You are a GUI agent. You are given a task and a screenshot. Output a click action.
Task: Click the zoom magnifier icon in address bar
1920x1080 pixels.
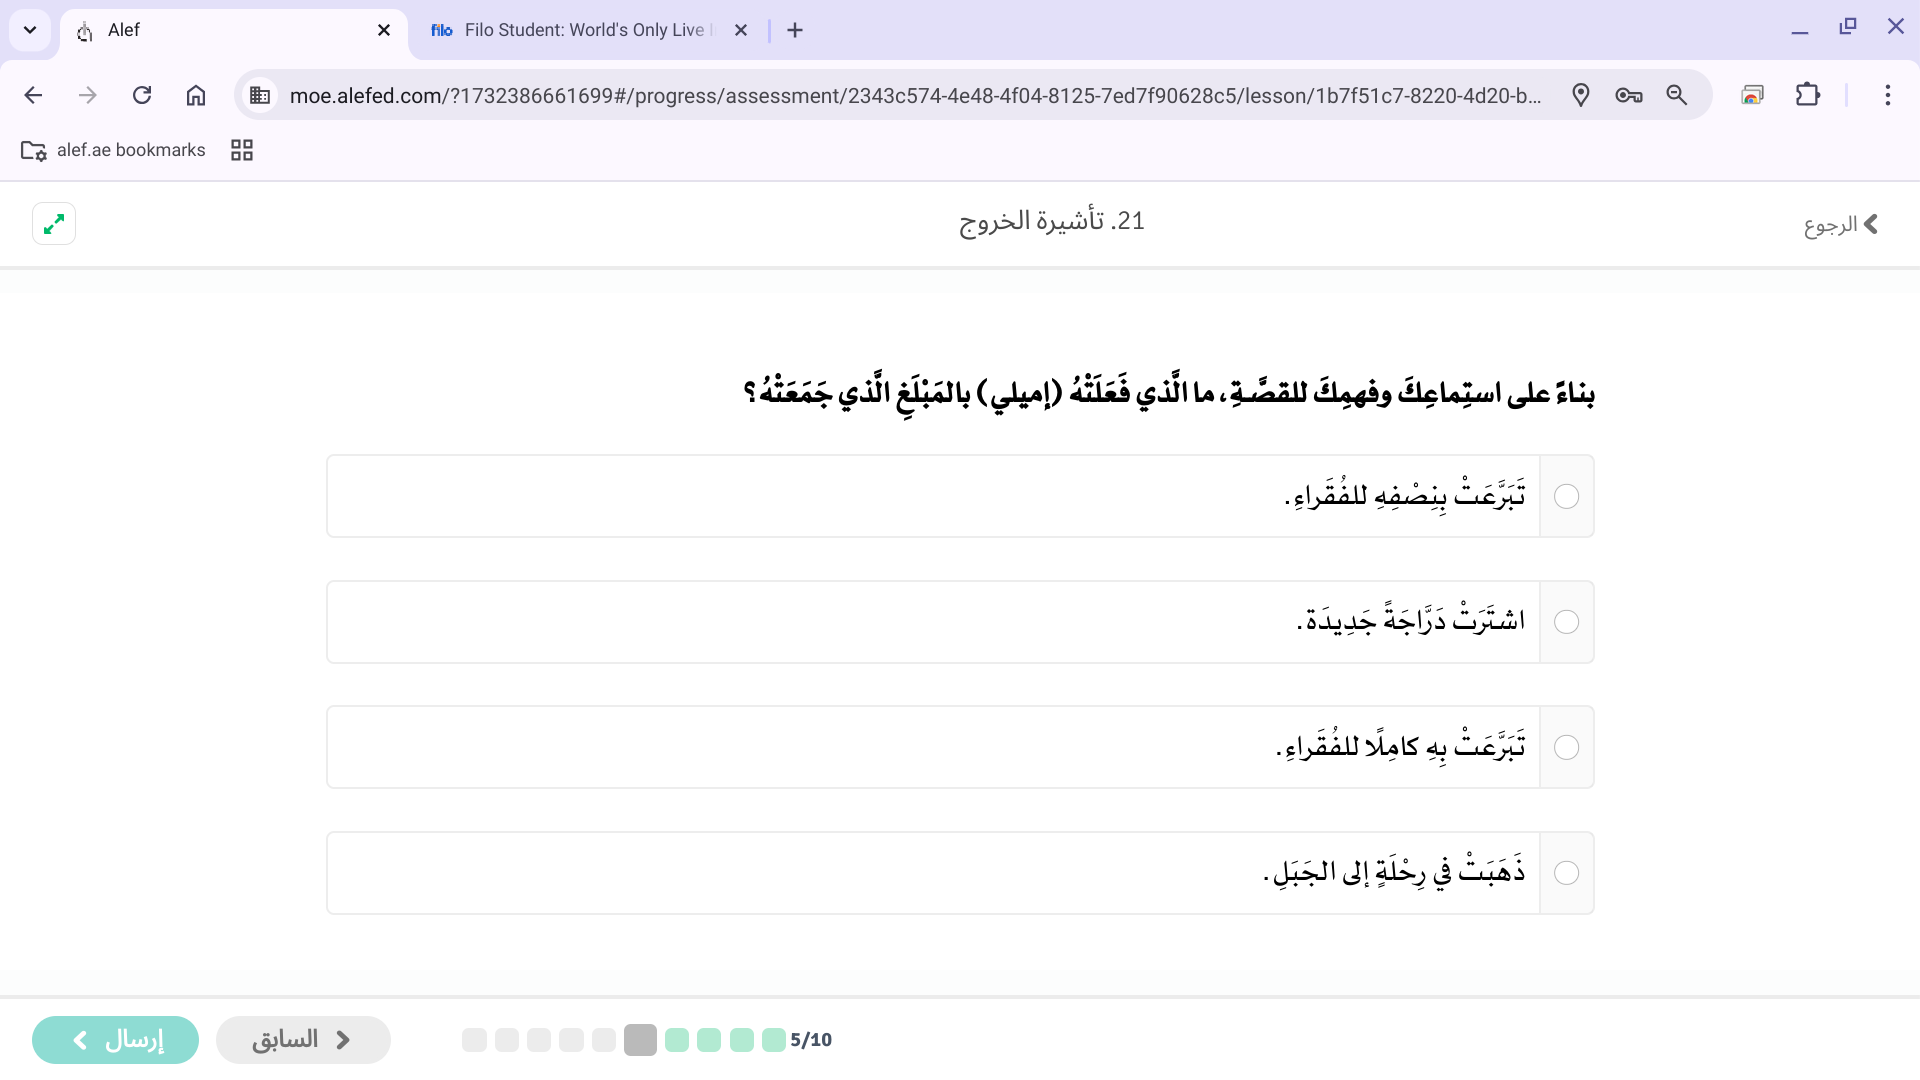1677,95
